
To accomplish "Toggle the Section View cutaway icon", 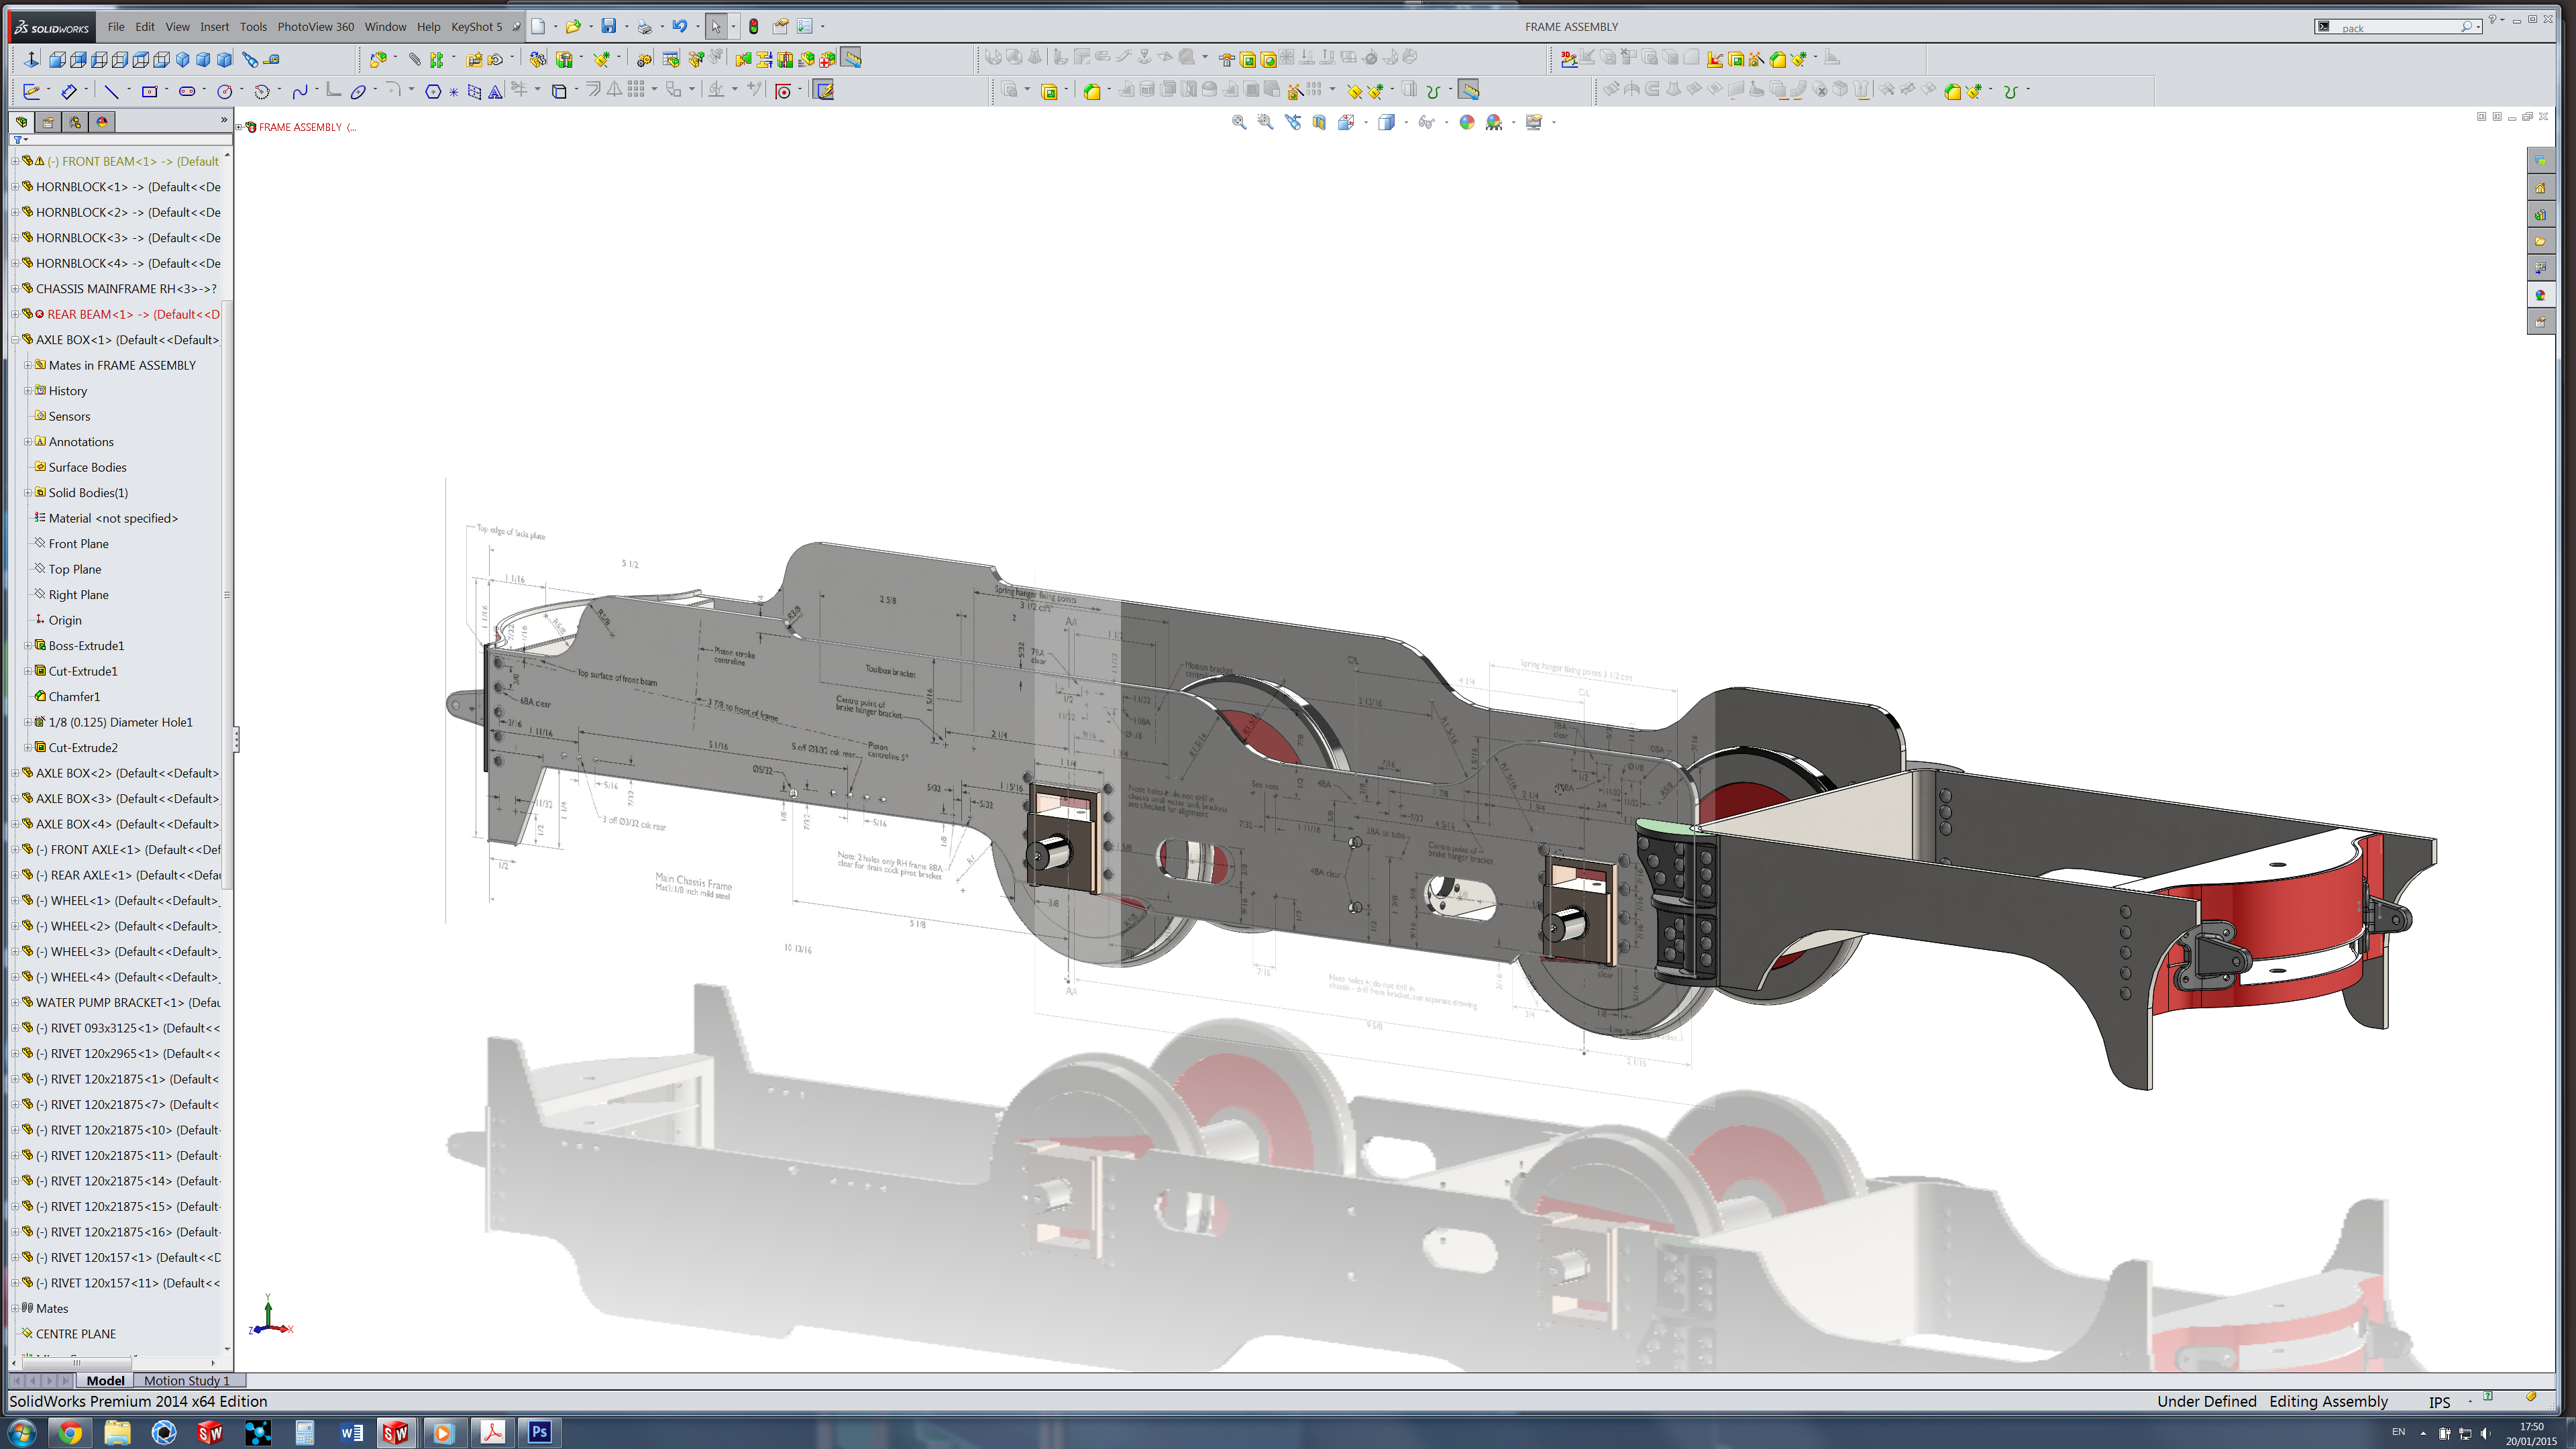I will coord(1319,122).
